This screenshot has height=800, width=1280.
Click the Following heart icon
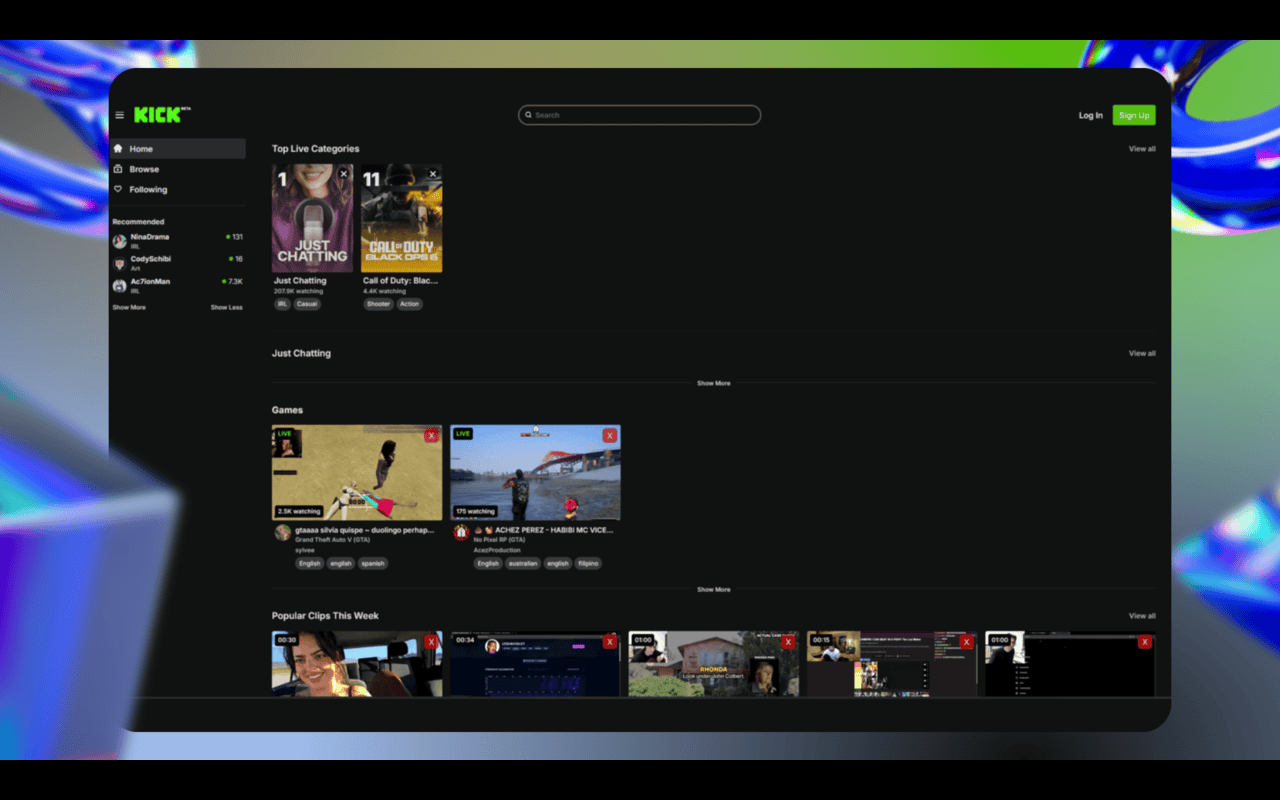117,189
